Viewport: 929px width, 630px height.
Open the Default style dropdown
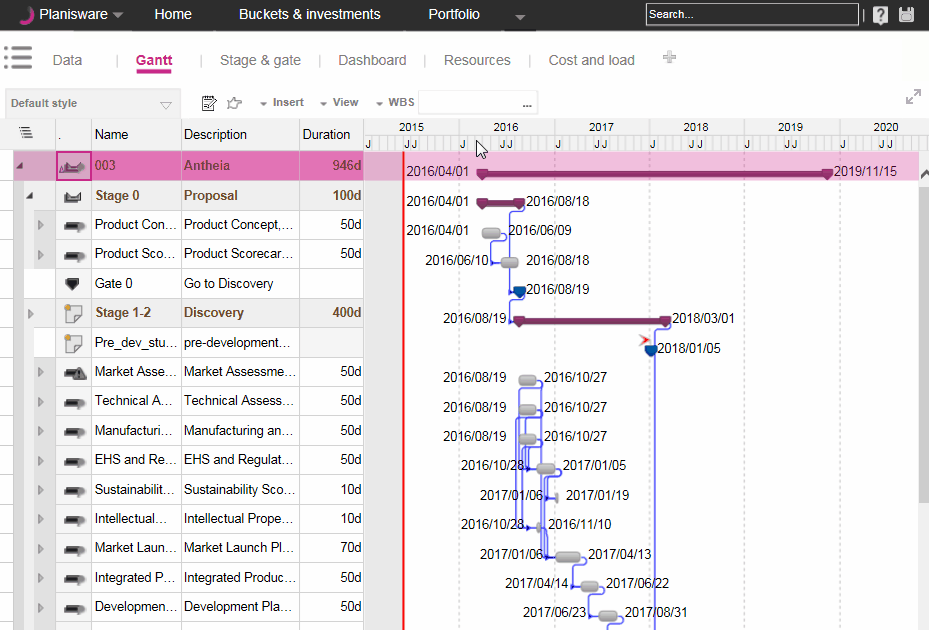[92, 103]
